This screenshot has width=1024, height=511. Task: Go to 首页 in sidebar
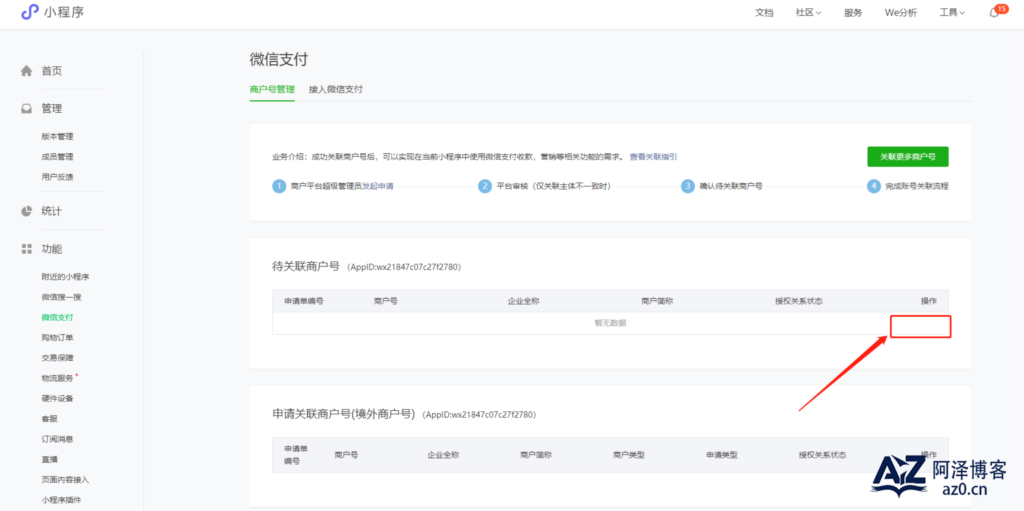click(52, 71)
